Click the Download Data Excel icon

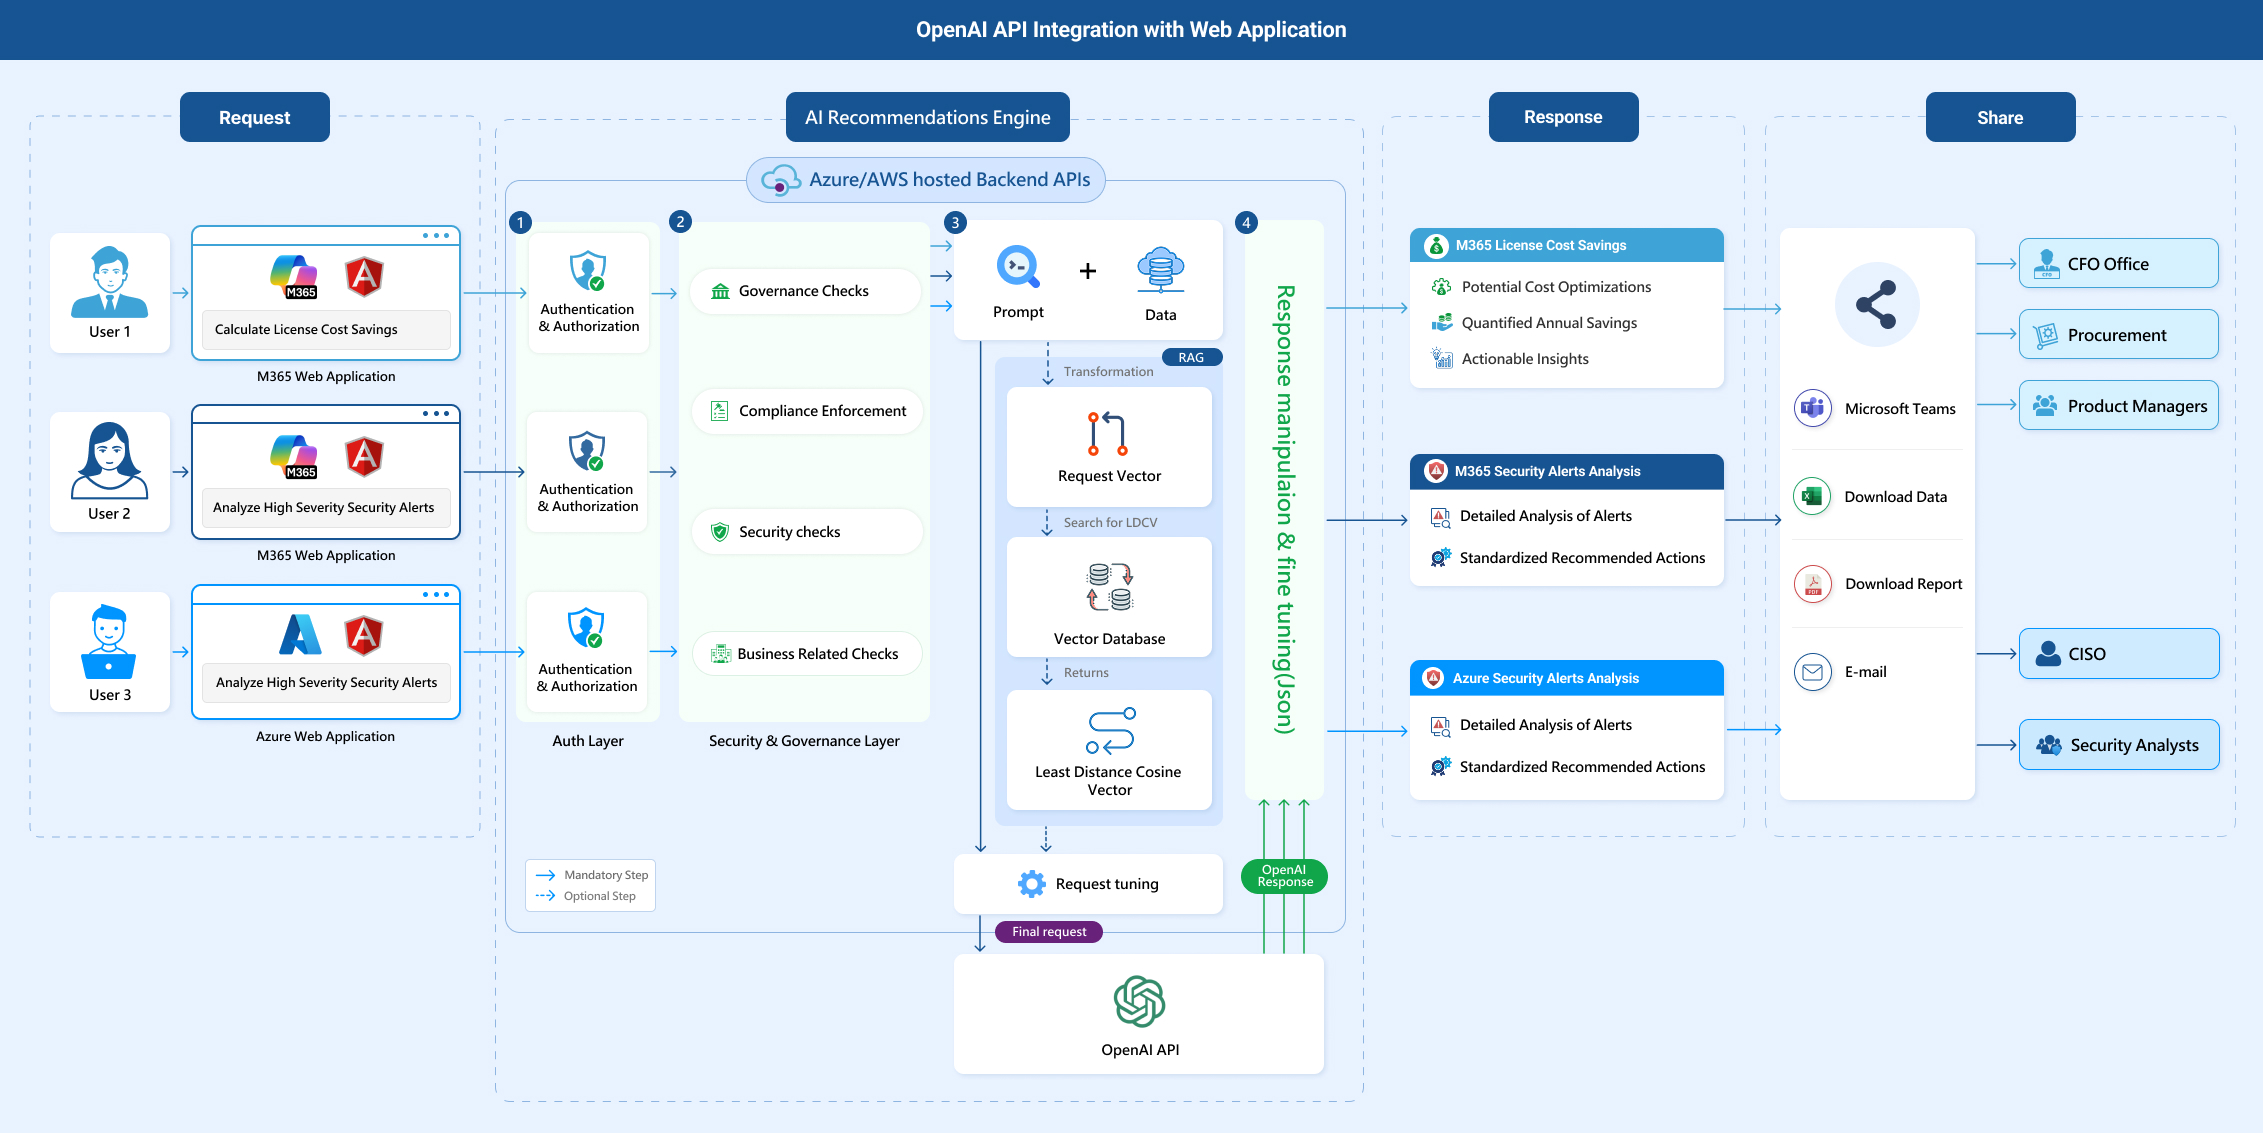tap(1812, 496)
